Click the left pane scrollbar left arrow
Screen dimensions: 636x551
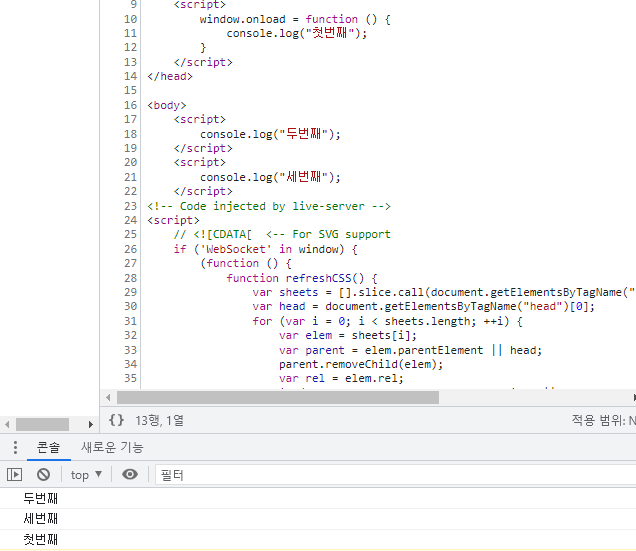[x=7, y=424]
